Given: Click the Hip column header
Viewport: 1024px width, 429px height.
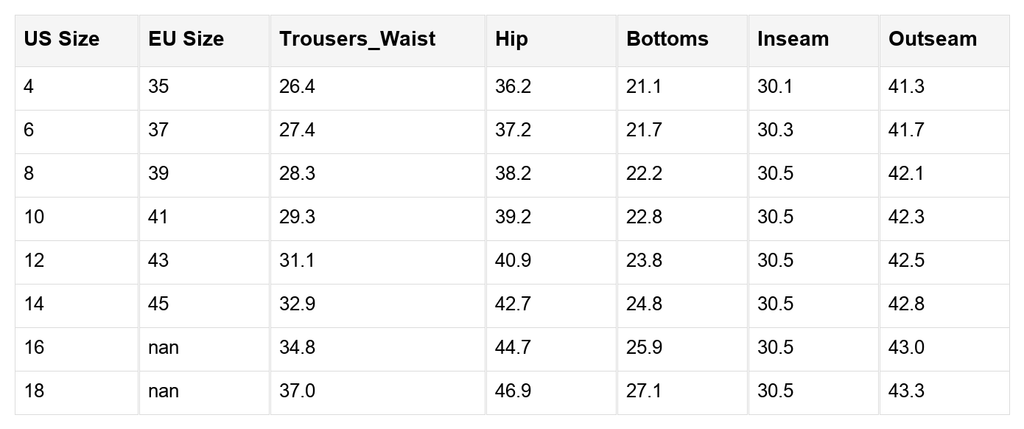Looking at the screenshot, I should point(512,40).
